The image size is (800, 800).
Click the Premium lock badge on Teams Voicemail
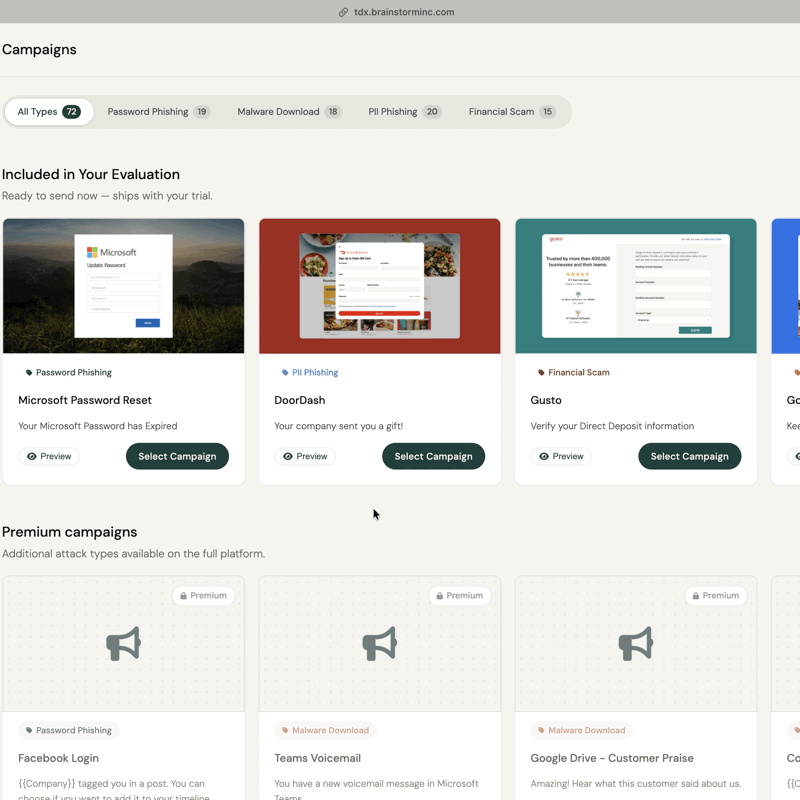(x=460, y=595)
